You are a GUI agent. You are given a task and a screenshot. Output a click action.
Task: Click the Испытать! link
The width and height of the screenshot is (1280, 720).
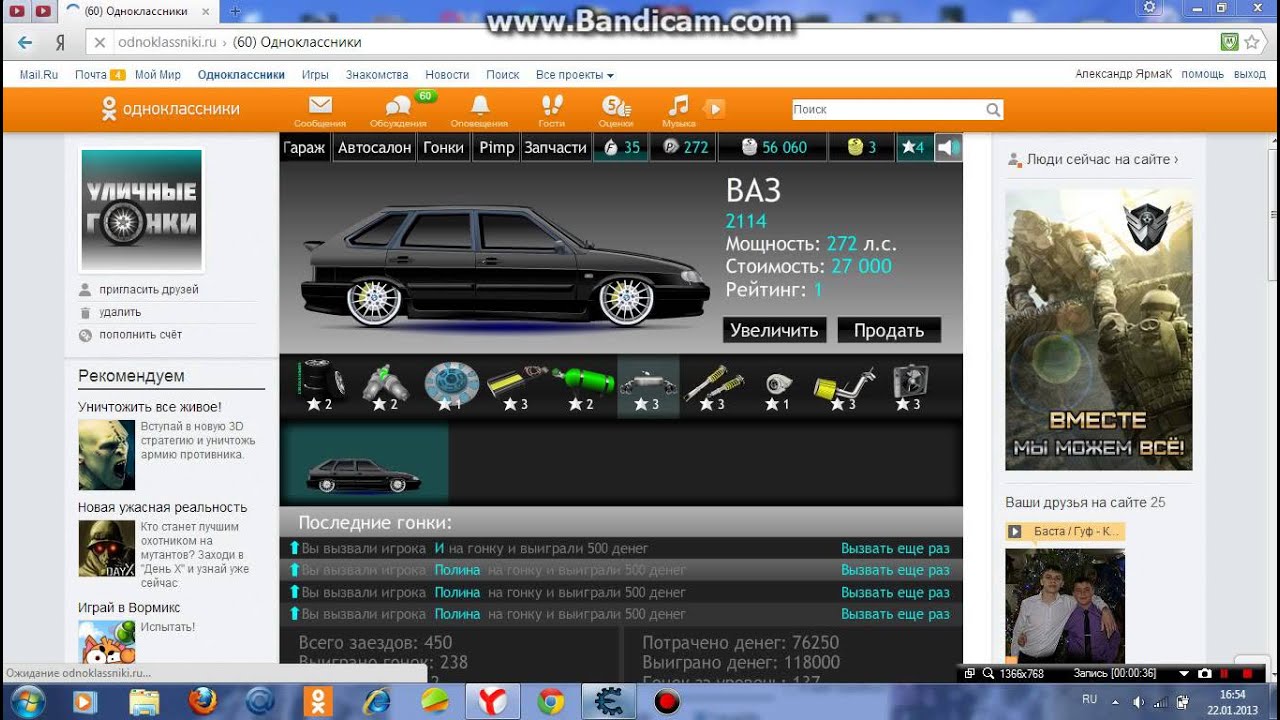coord(168,627)
